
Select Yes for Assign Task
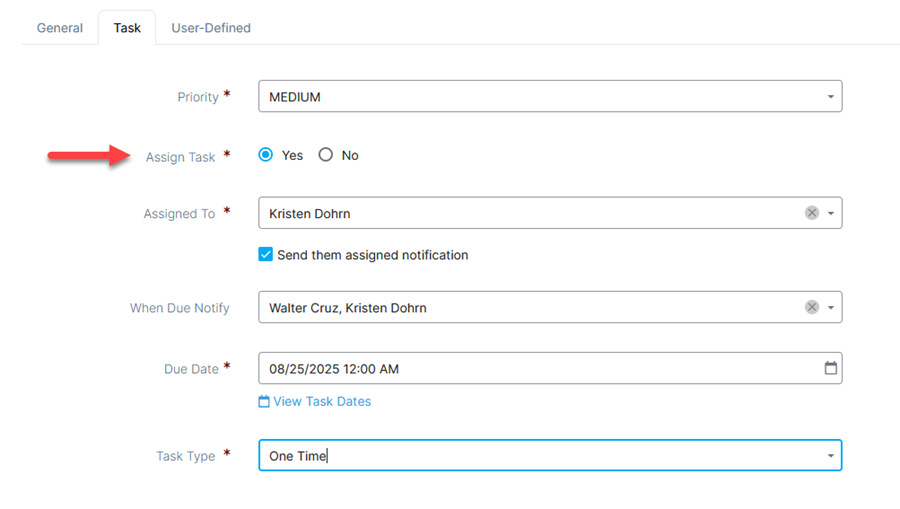pos(265,155)
